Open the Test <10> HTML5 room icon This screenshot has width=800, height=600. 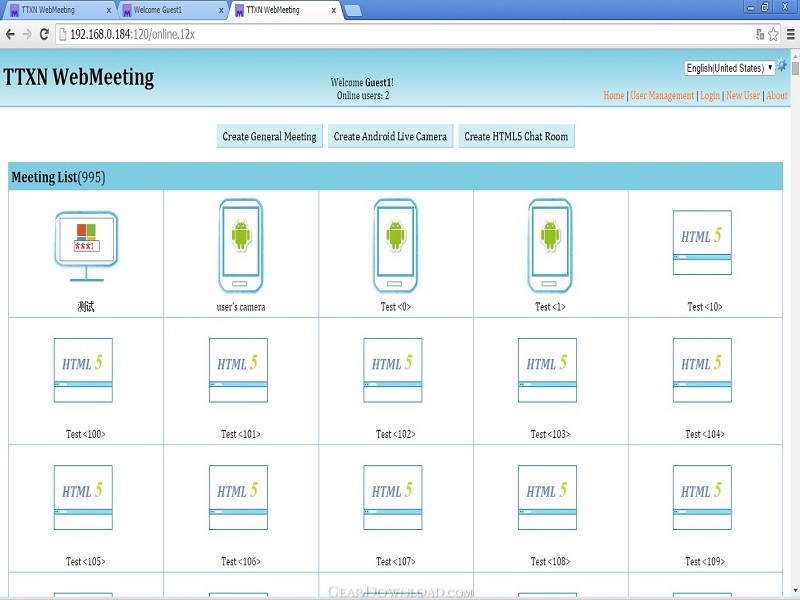[702, 243]
